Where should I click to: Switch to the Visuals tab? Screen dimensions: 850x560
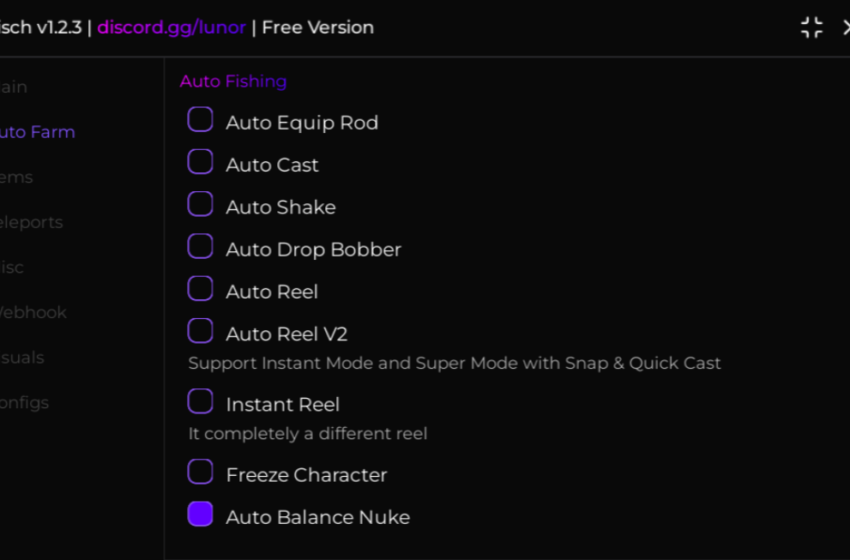click(x=22, y=357)
